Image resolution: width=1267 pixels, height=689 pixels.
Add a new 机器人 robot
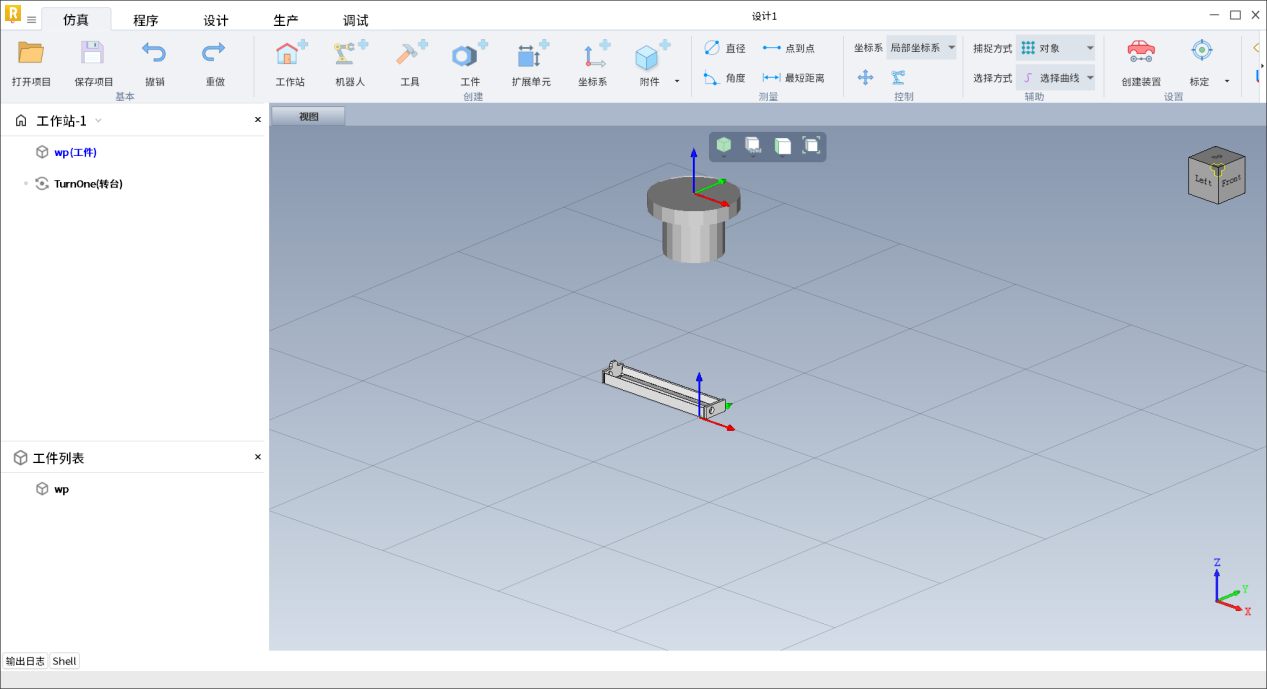[x=350, y=55]
